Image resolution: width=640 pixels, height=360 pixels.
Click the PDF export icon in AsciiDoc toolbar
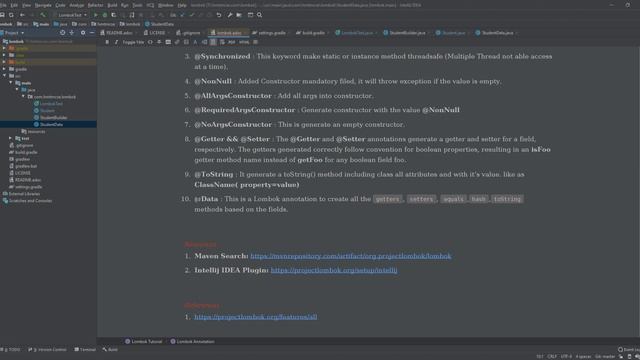coord(231,42)
